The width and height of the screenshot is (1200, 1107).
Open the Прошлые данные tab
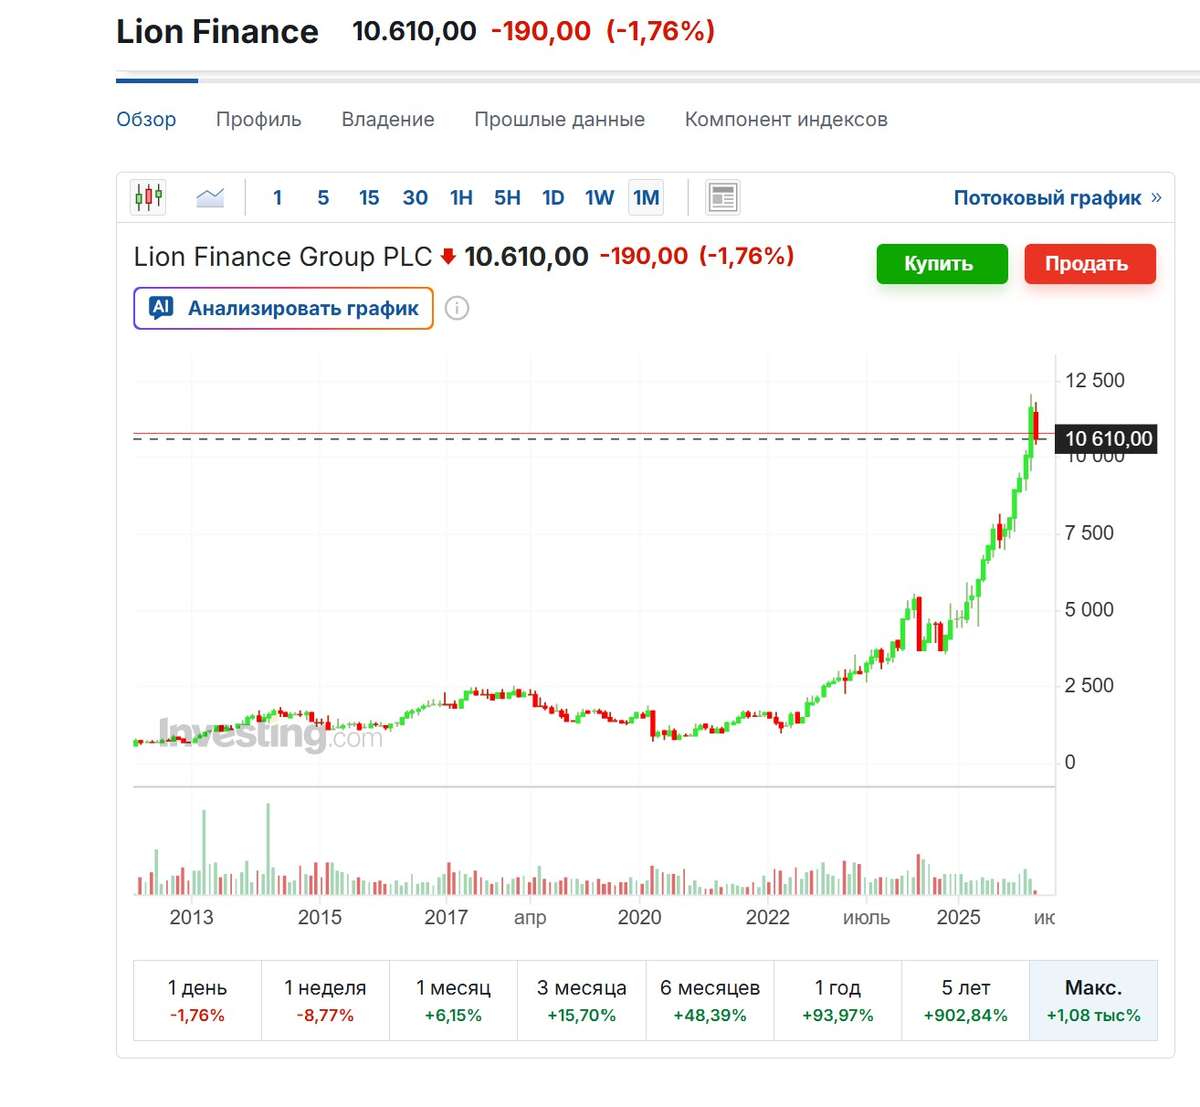click(559, 119)
